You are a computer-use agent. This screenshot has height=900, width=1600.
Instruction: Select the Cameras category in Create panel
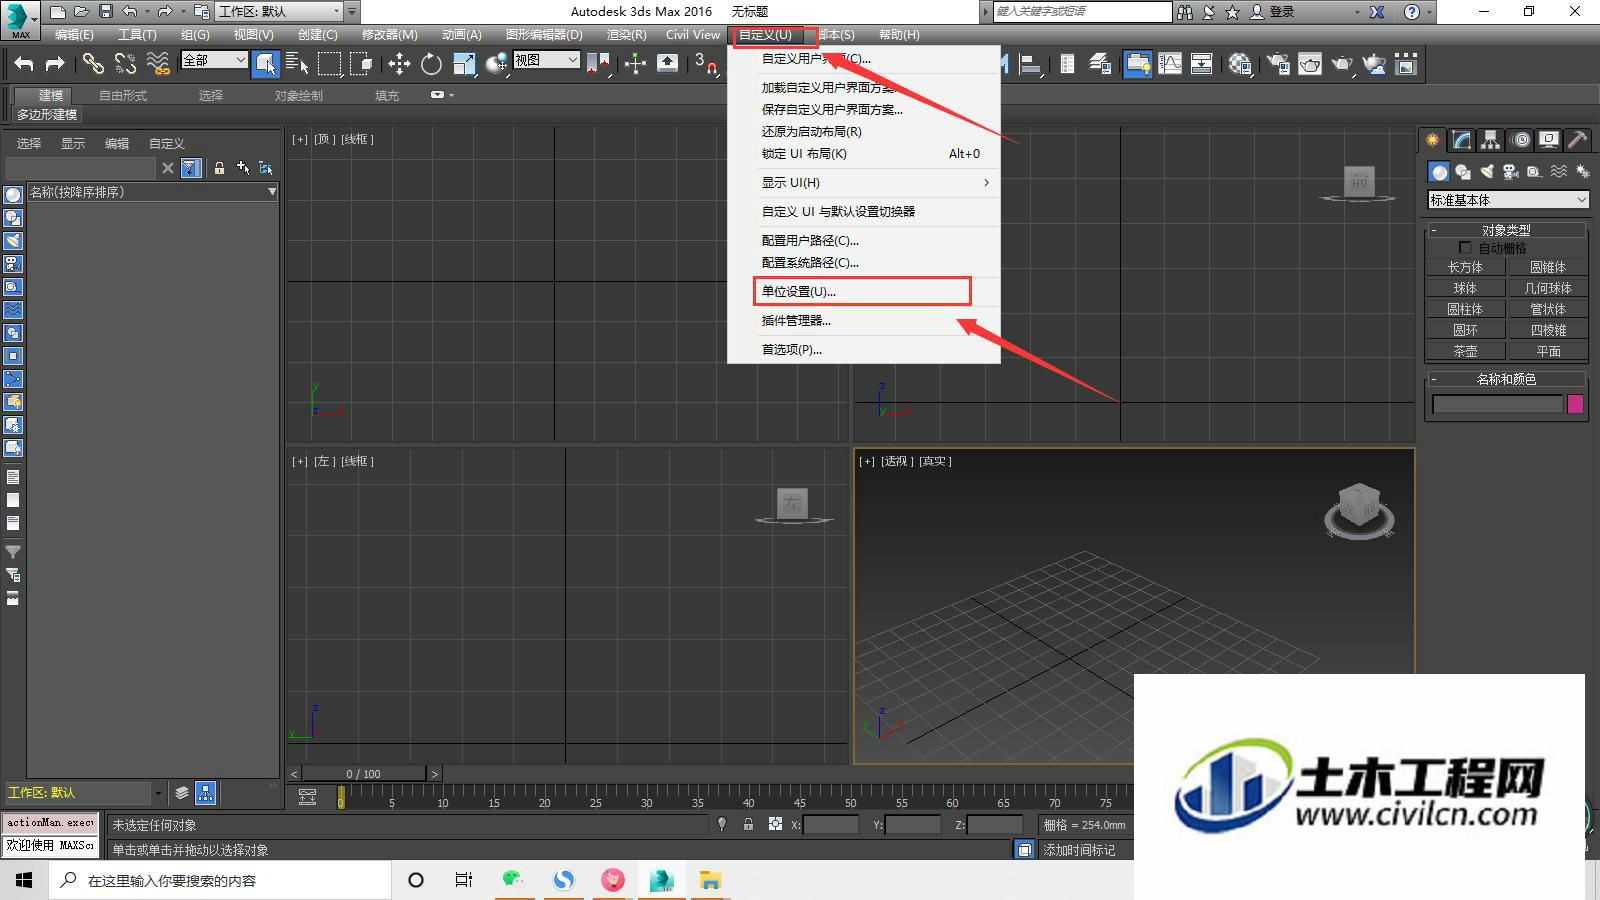click(1511, 172)
